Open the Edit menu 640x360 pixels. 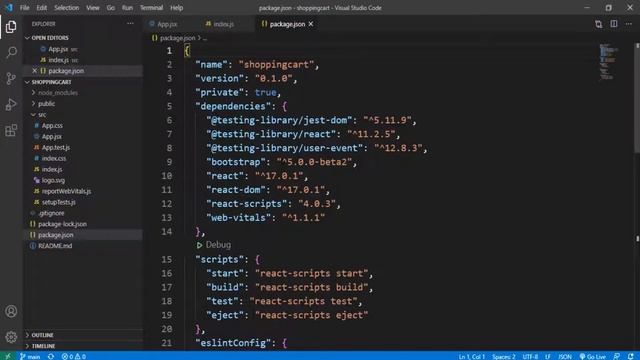(42, 8)
